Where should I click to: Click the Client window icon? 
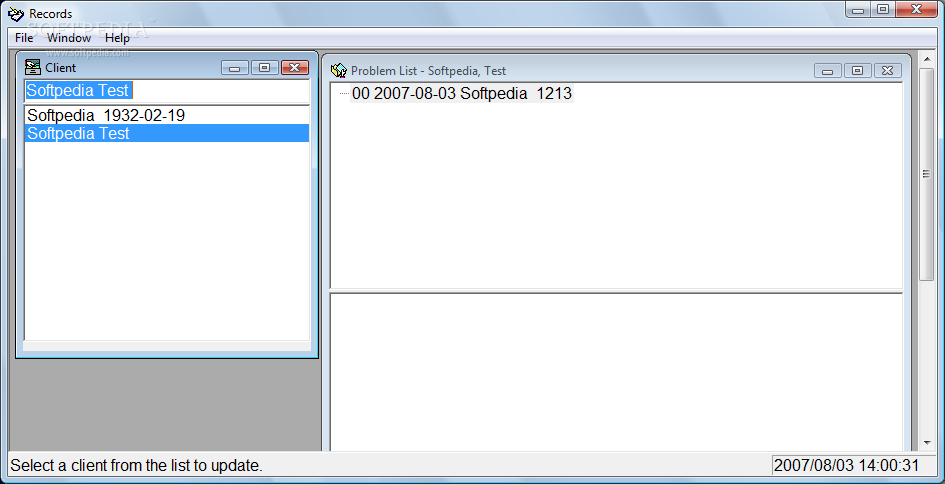[33, 67]
